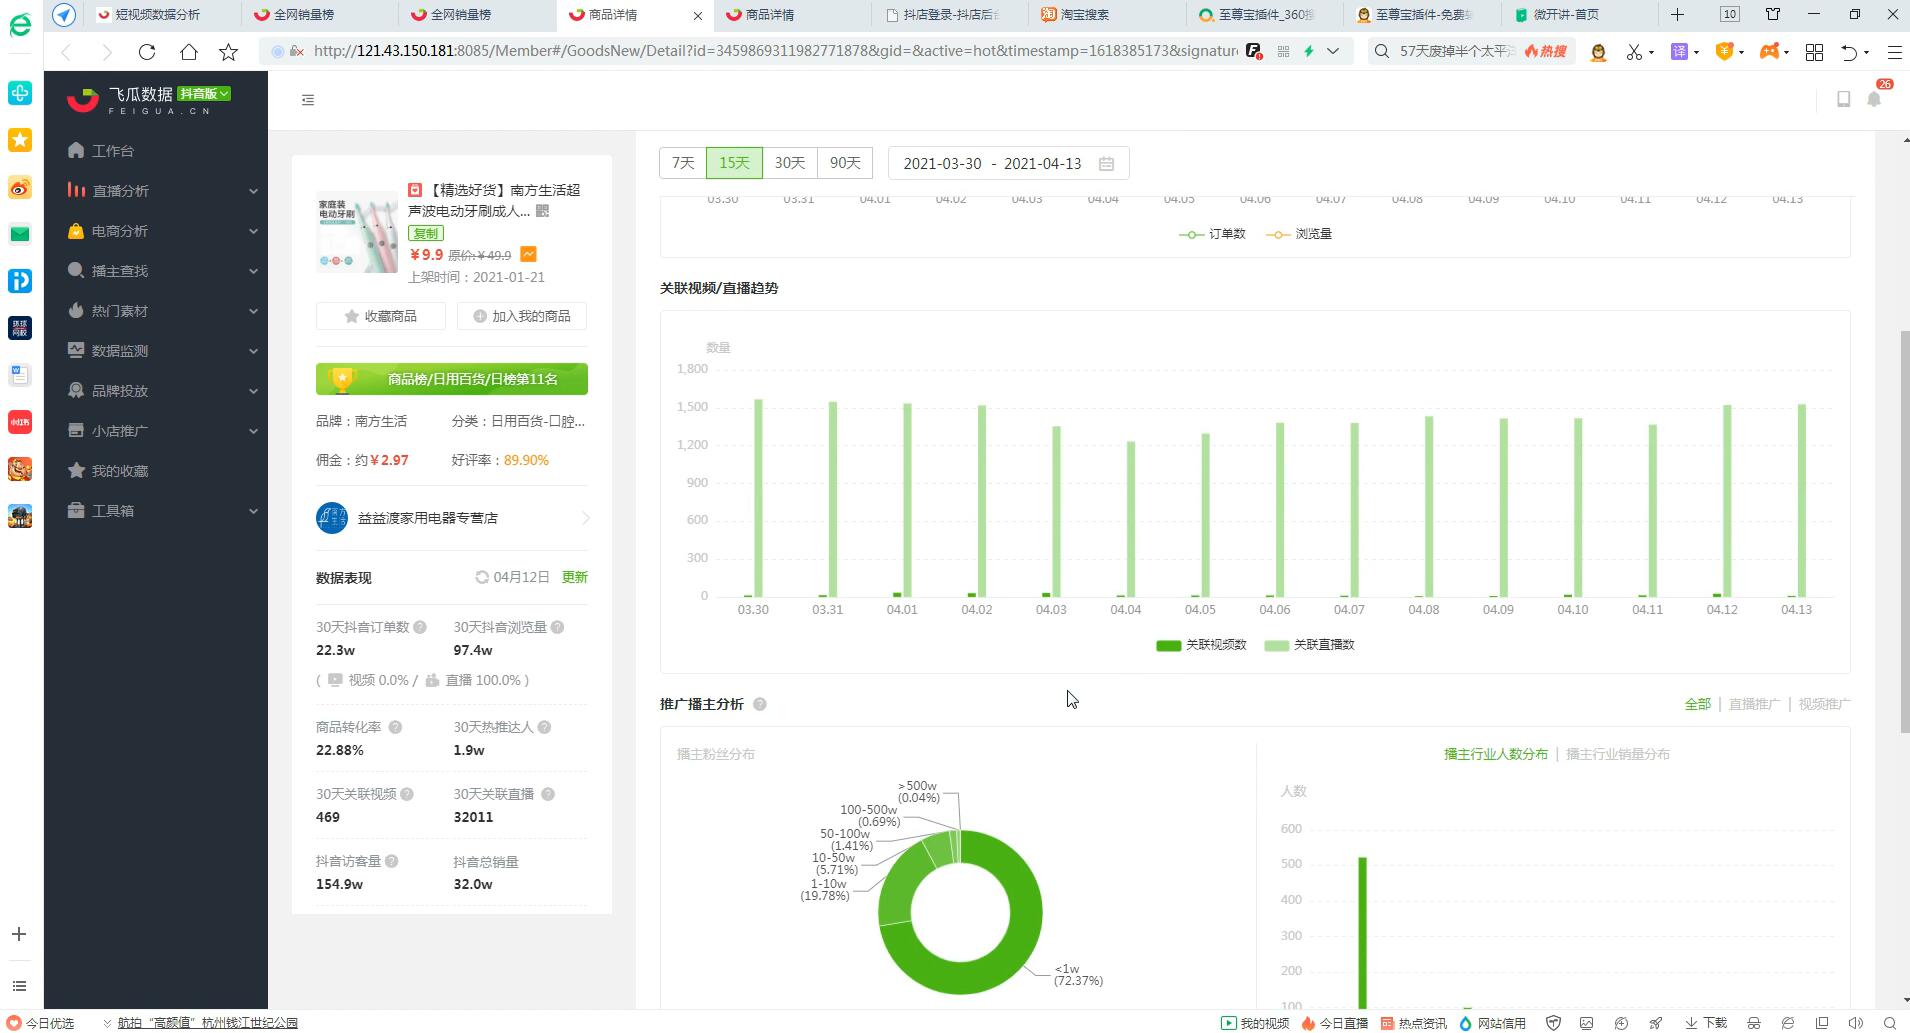This screenshot has height=1033, width=1910.
Task: Click 收藏商品 button
Action: click(x=381, y=316)
